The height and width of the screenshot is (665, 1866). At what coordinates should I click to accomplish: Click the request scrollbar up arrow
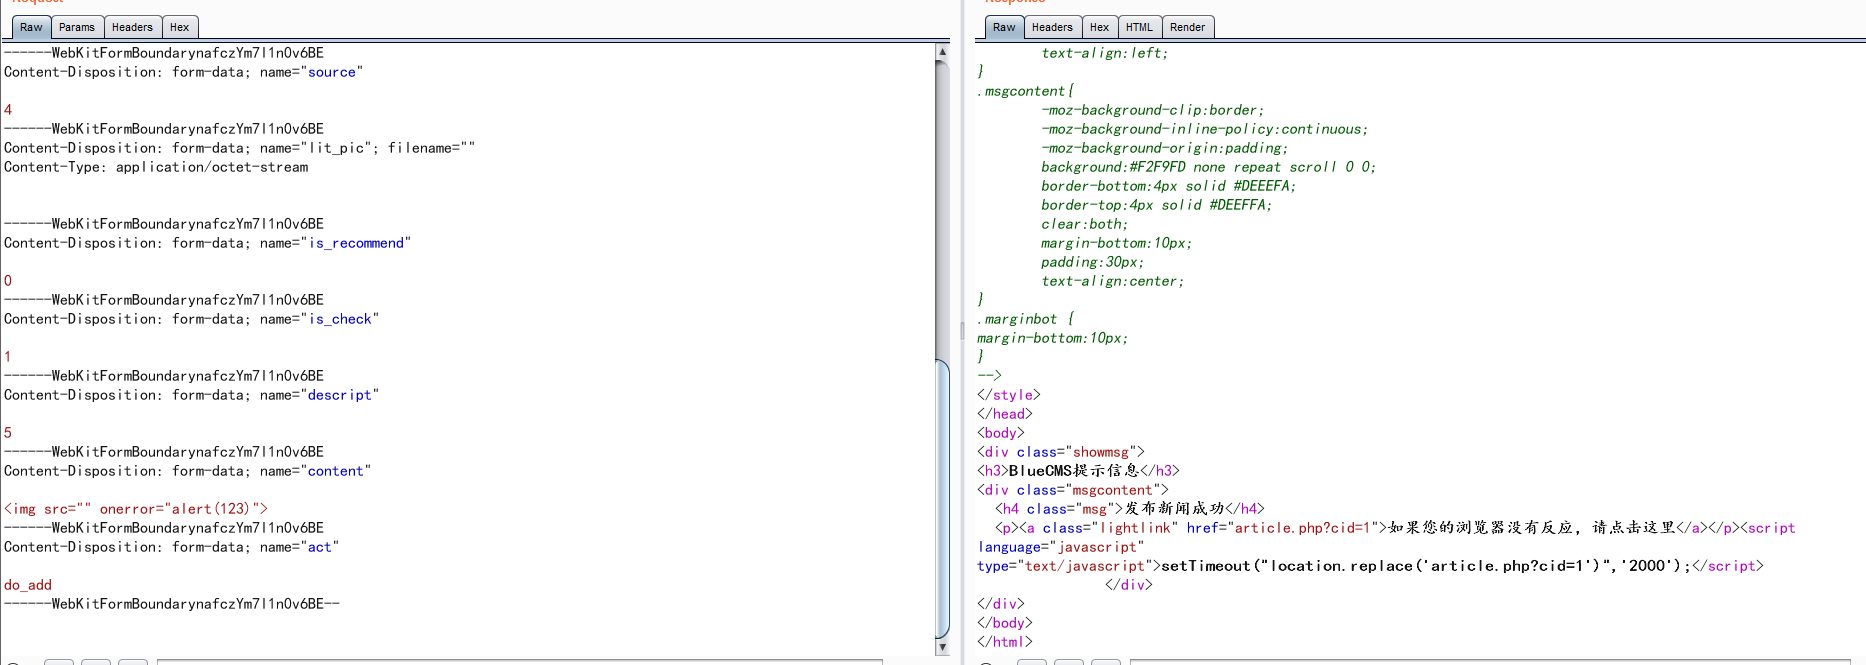tap(942, 51)
